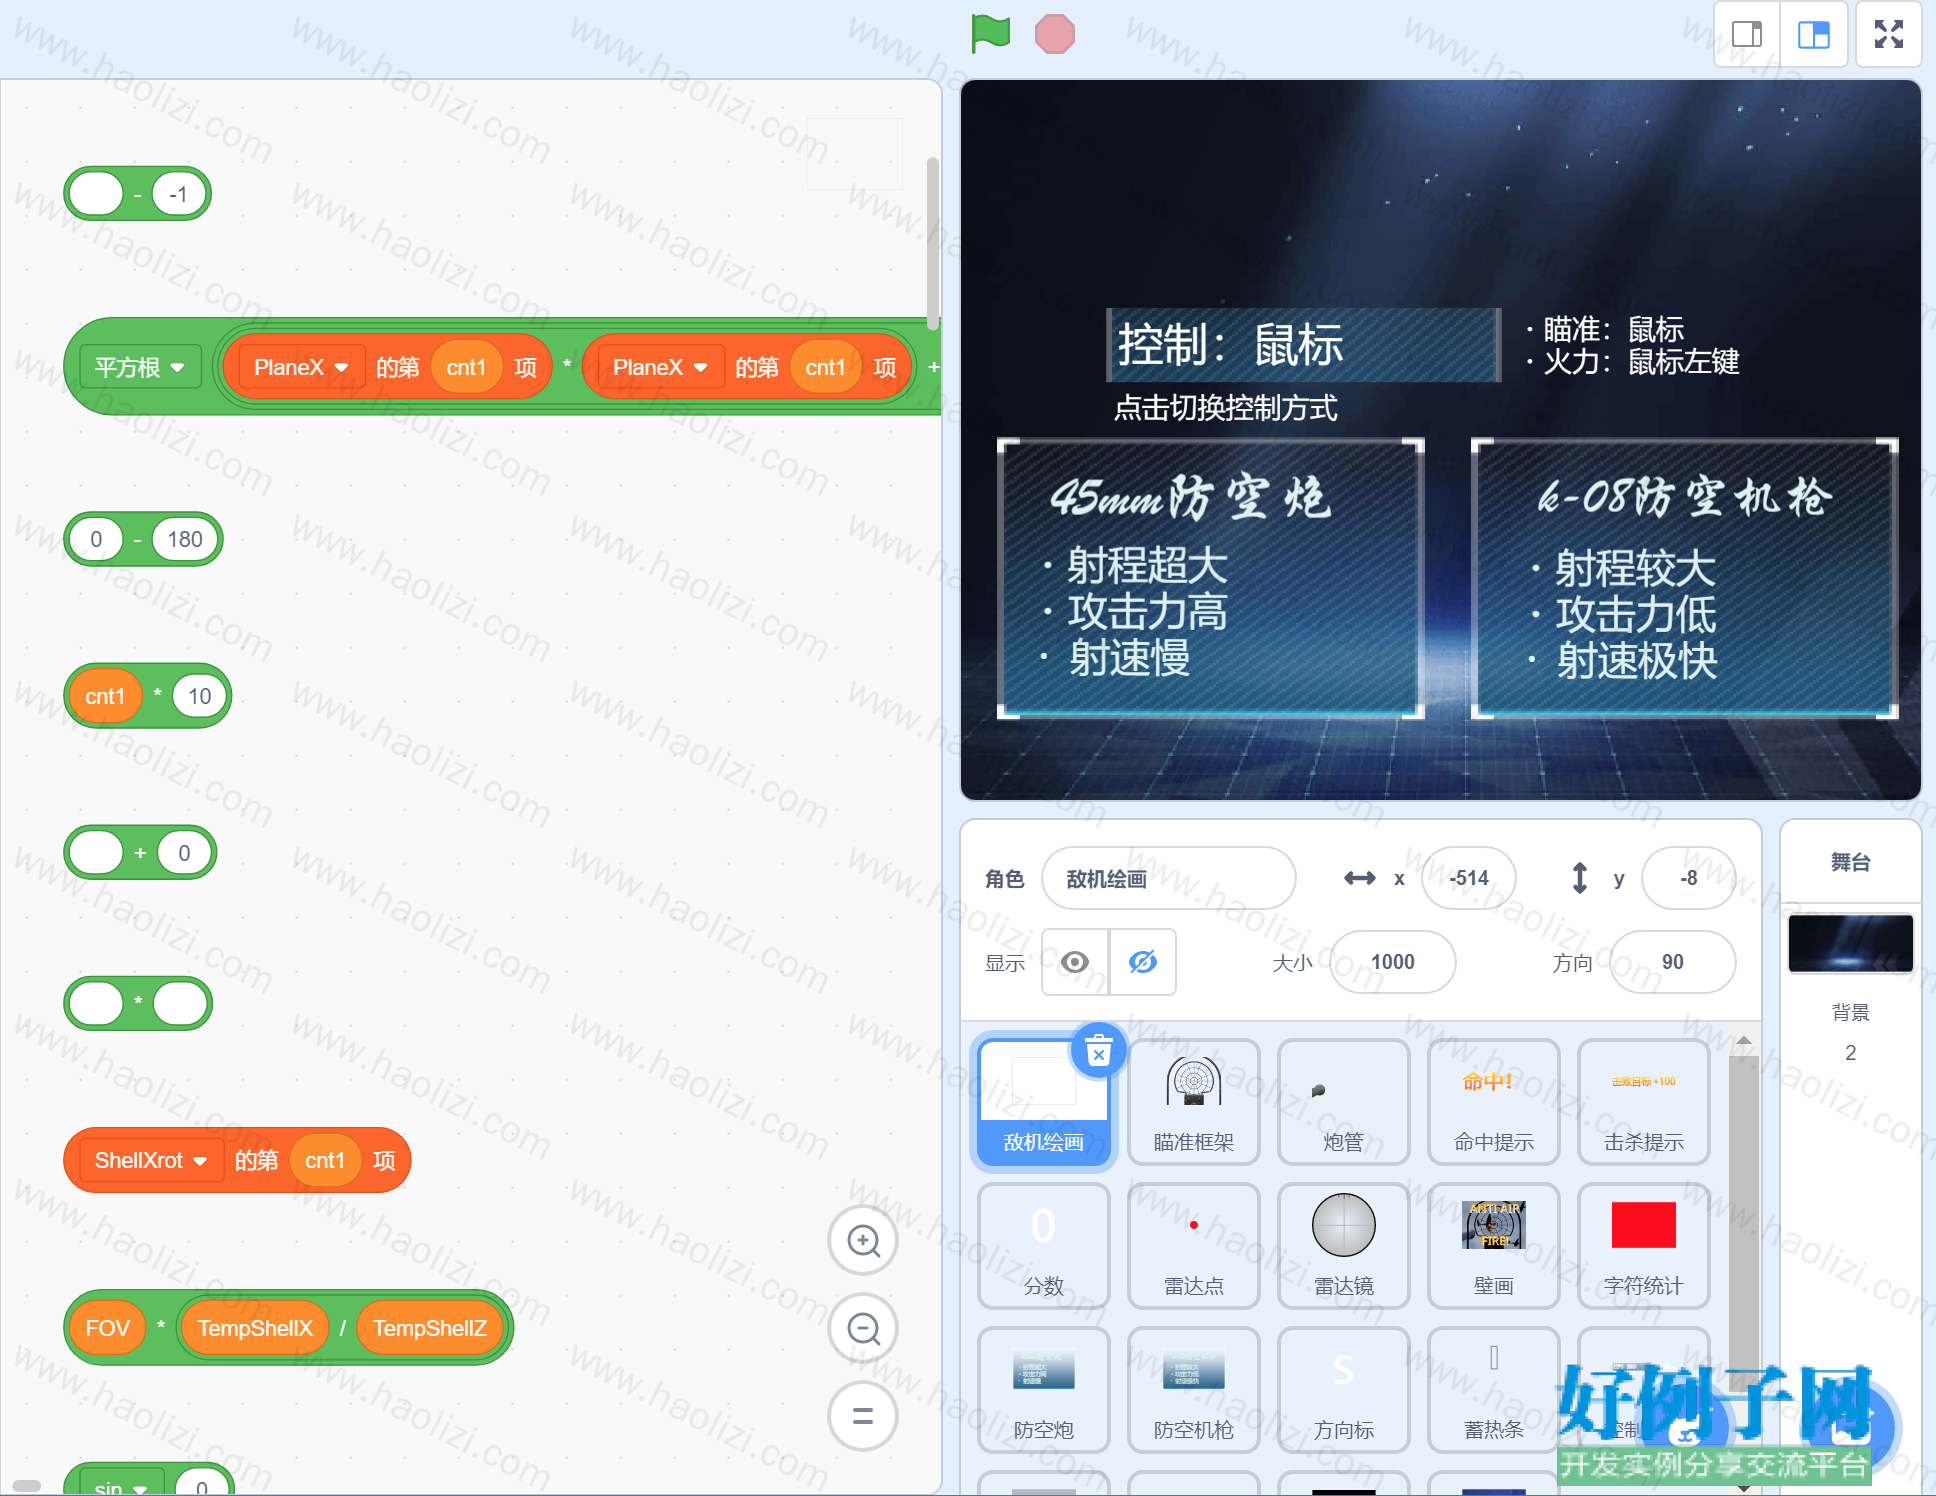Image resolution: width=1936 pixels, height=1496 pixels.
Task: Zoom out the code workspace
Action: point(863,1329)
